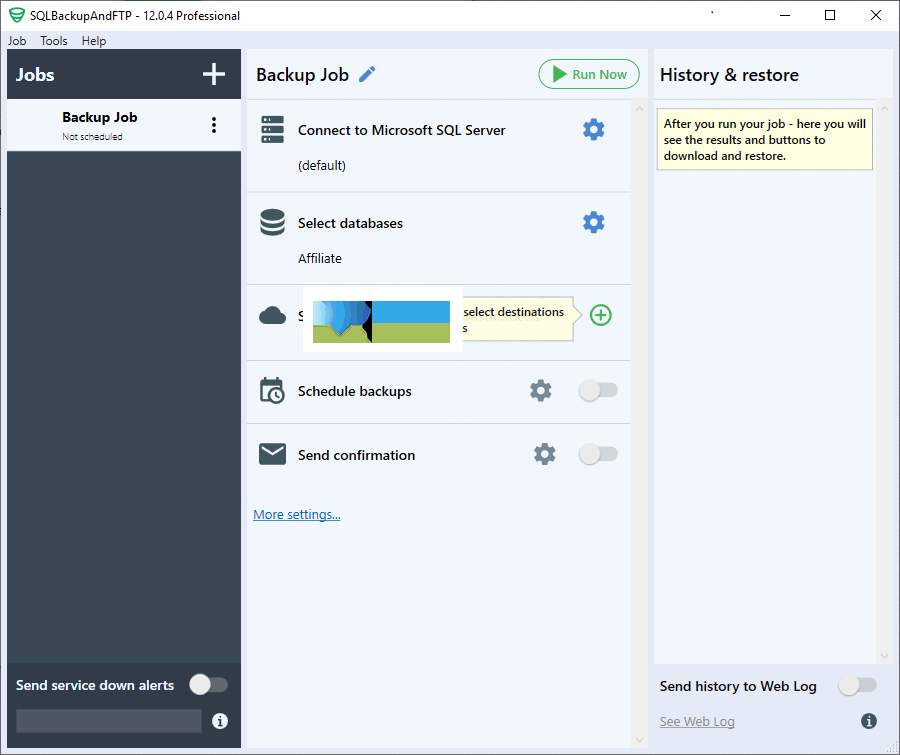Viewport: 900px width, 755px height.
Task: Click the SQLBackupAndFTP app logo in title bar
Action: point(17,16)
